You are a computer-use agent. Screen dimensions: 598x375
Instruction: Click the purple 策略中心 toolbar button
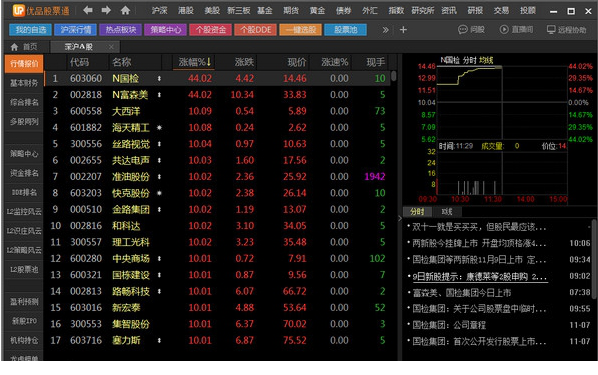(x=166, y=29)
